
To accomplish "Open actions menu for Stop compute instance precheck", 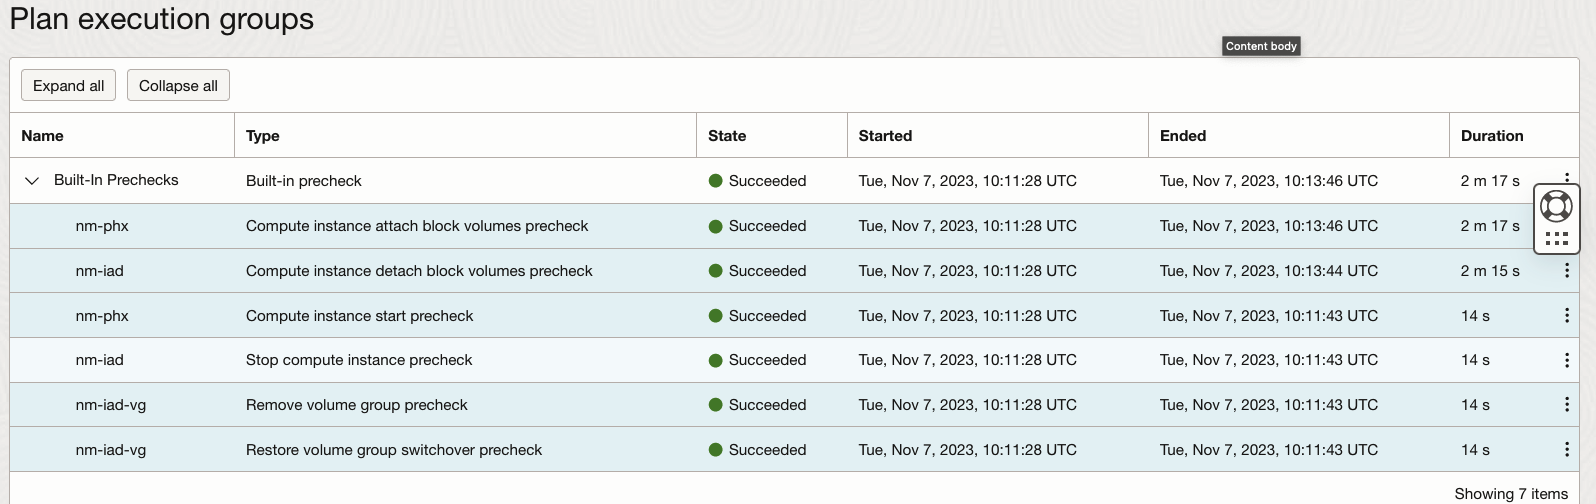I will [x=1566, y=360].
